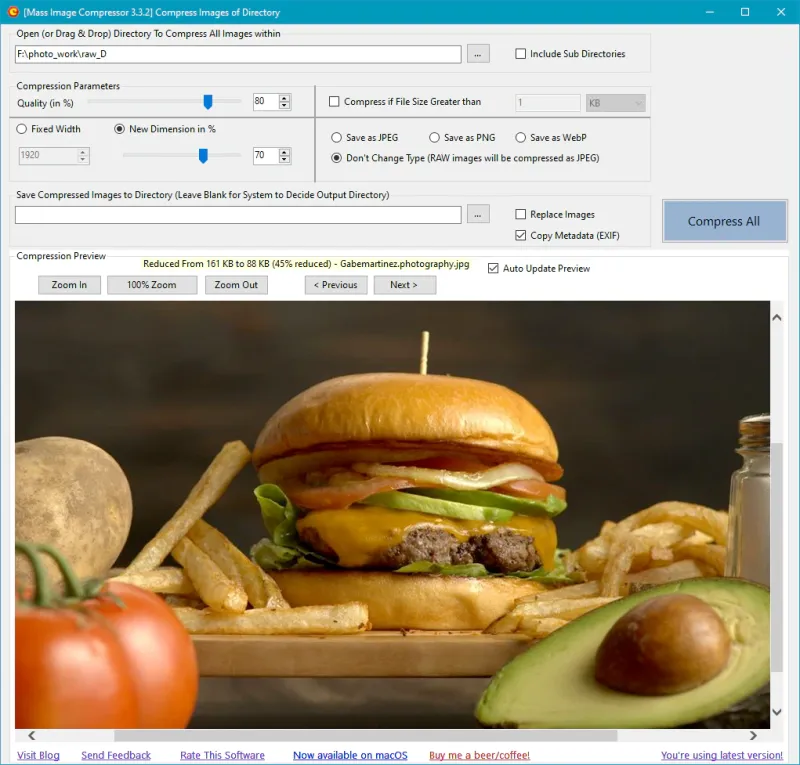Enable Include Sub Directories checkbox
800x765 pixels.
click(x=521, y=54)
